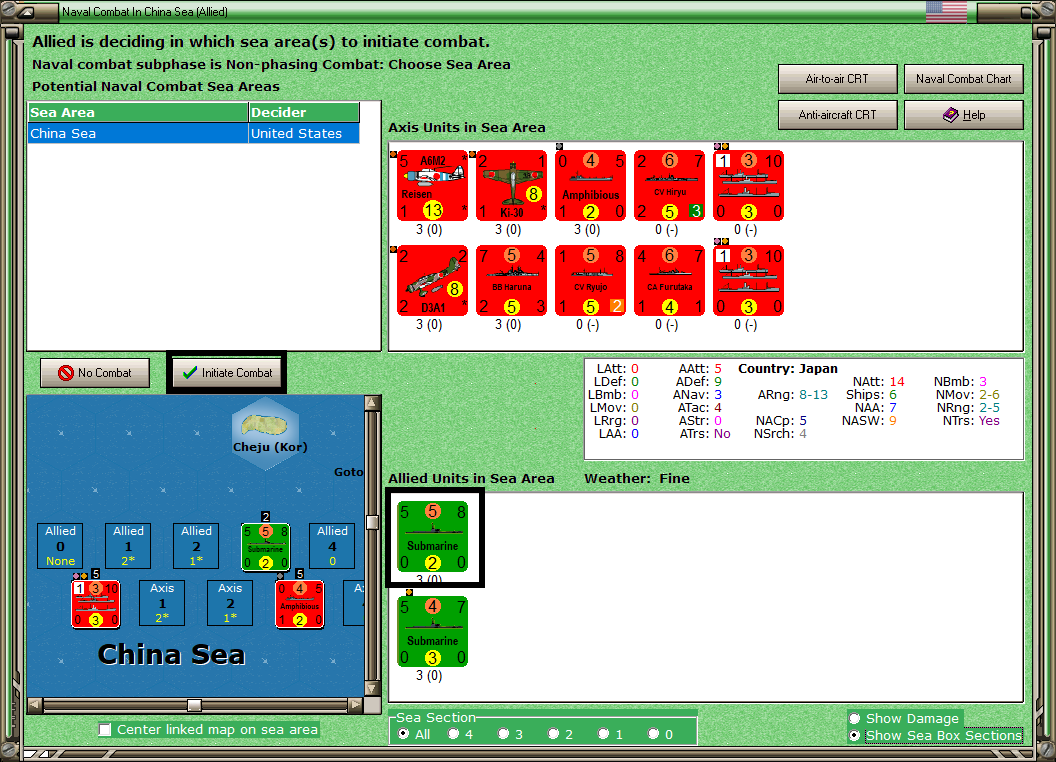Select the China Sea row
Image resolution: width=1056 pixels, height=762 pixels.
click(x=193, y=133)
